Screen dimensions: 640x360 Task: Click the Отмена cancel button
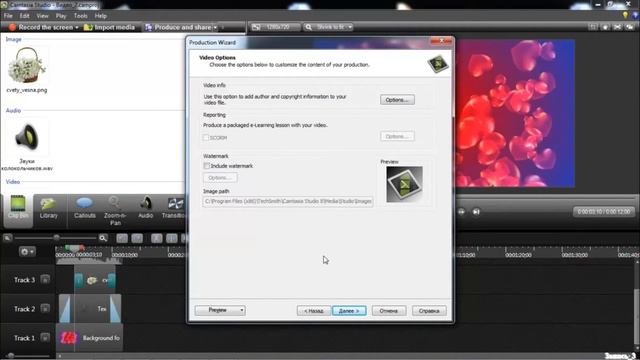coord(389,311)
